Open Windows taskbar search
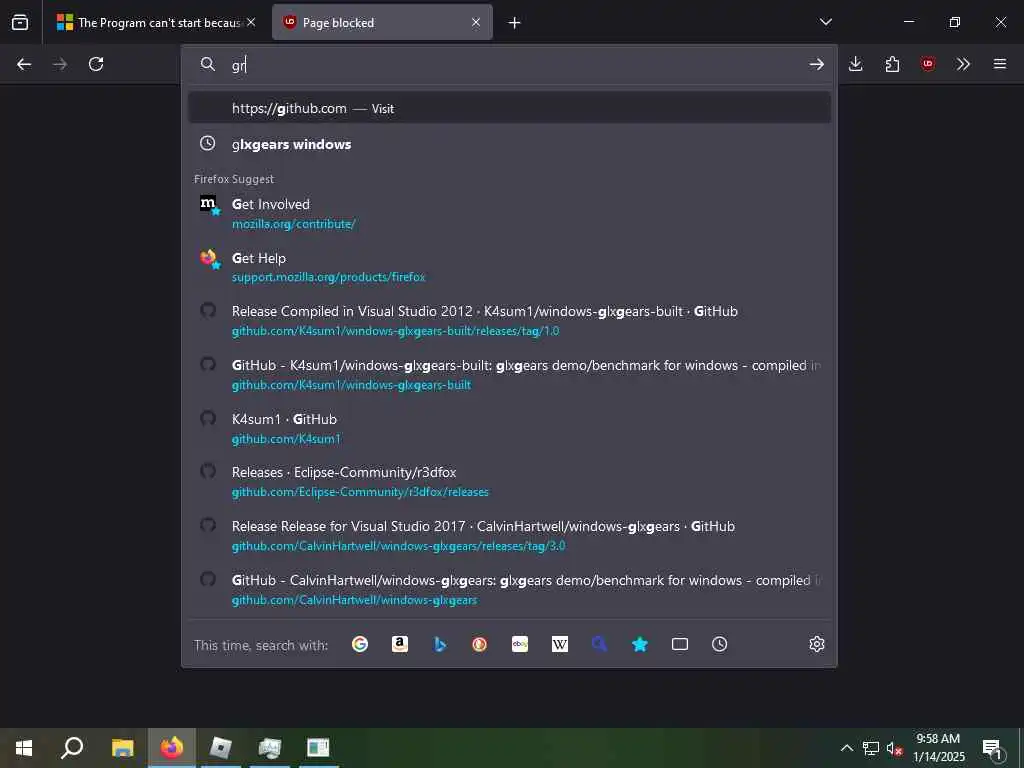The image size is (1024, 768). coord(72,748)
